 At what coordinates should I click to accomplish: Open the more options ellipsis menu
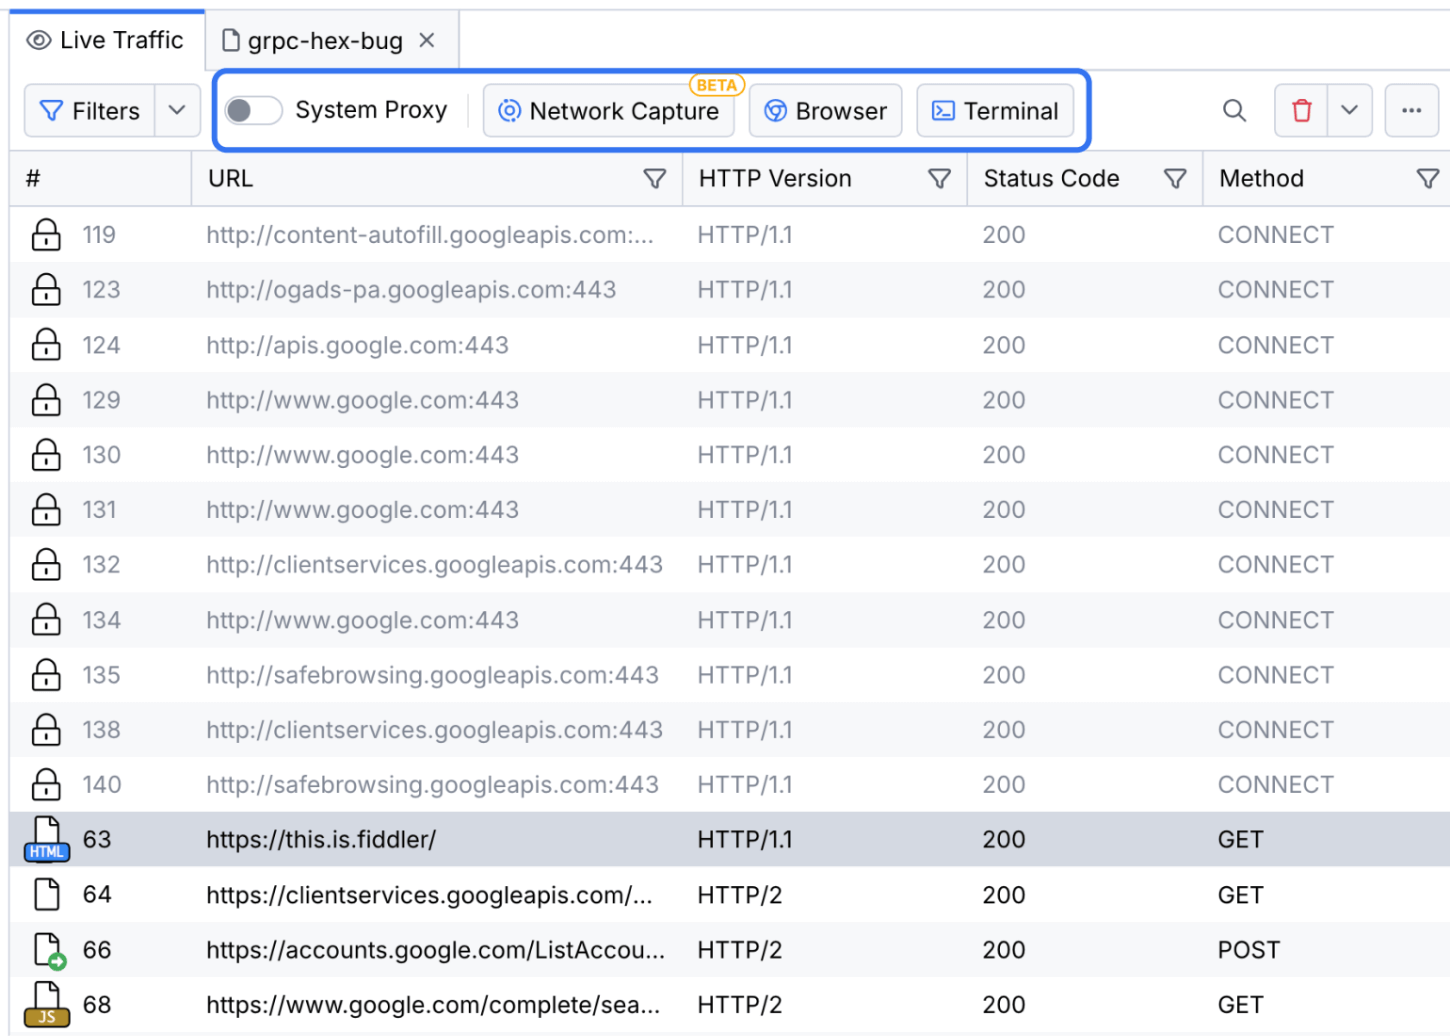click(1411, 111)
